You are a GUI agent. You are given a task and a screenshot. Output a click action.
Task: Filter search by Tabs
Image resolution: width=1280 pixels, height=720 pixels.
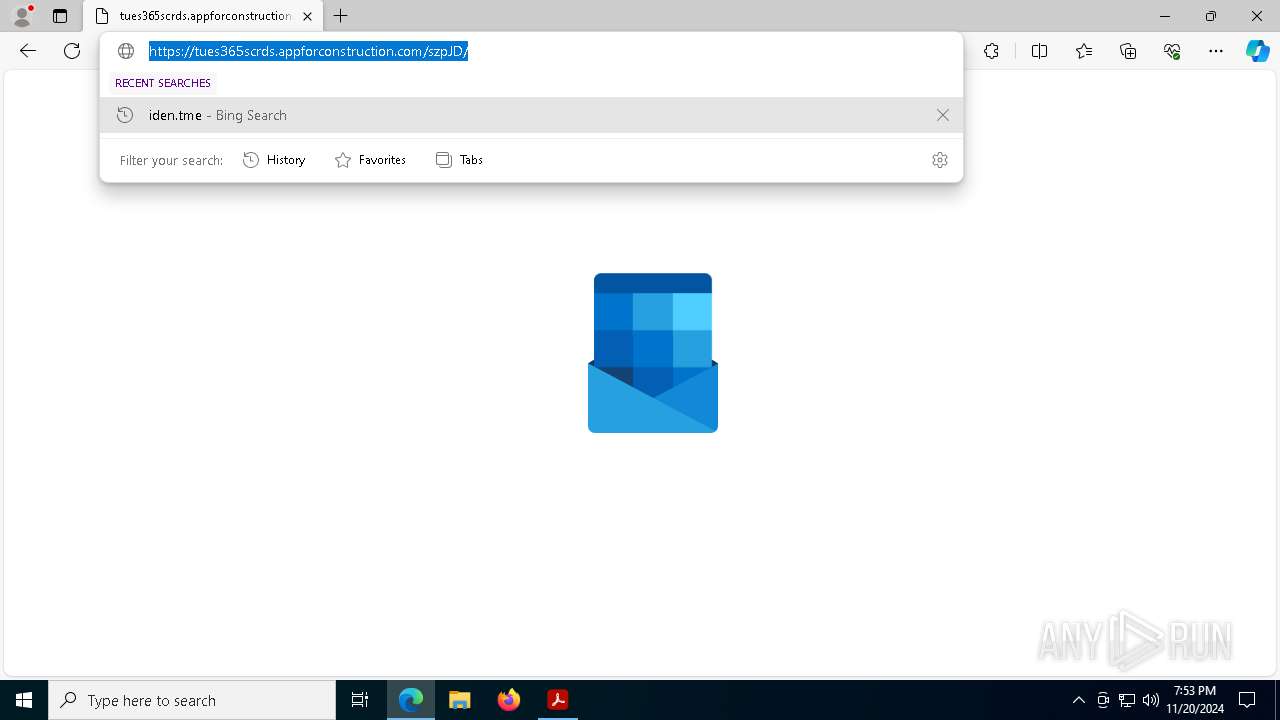(459, 160)
